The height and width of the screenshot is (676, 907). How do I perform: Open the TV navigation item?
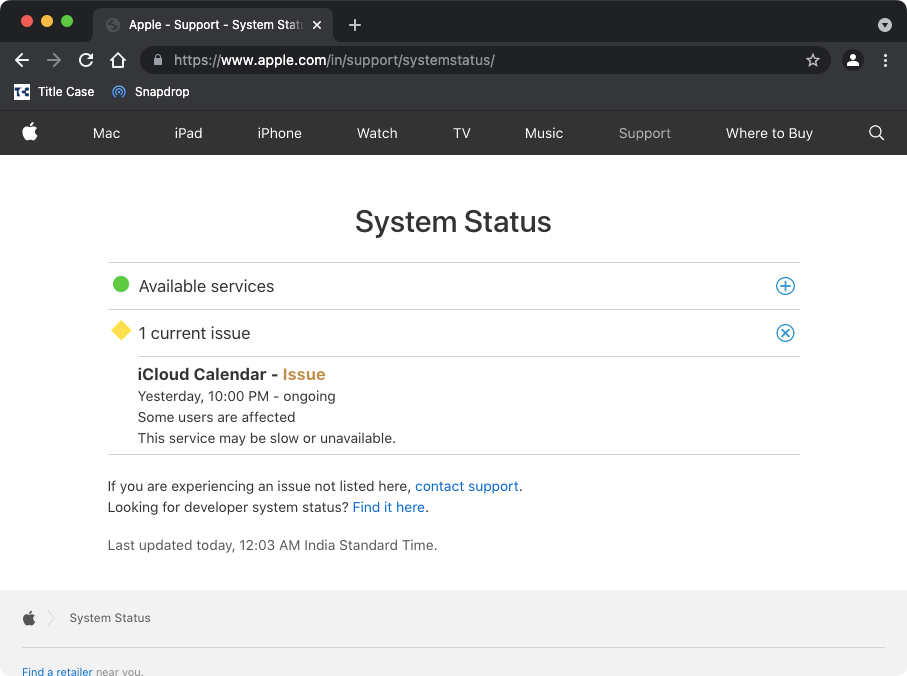(462, 134)
